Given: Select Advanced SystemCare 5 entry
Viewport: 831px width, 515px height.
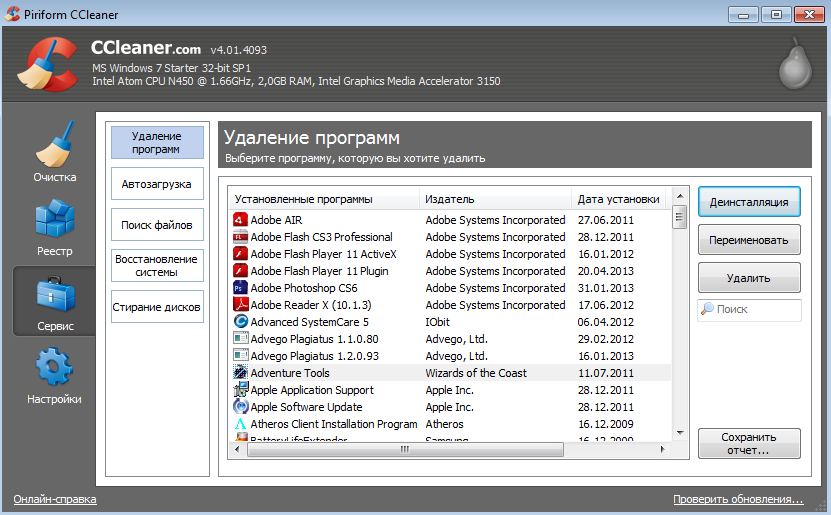Looking at the screenshot, I should tap(310, 322).
